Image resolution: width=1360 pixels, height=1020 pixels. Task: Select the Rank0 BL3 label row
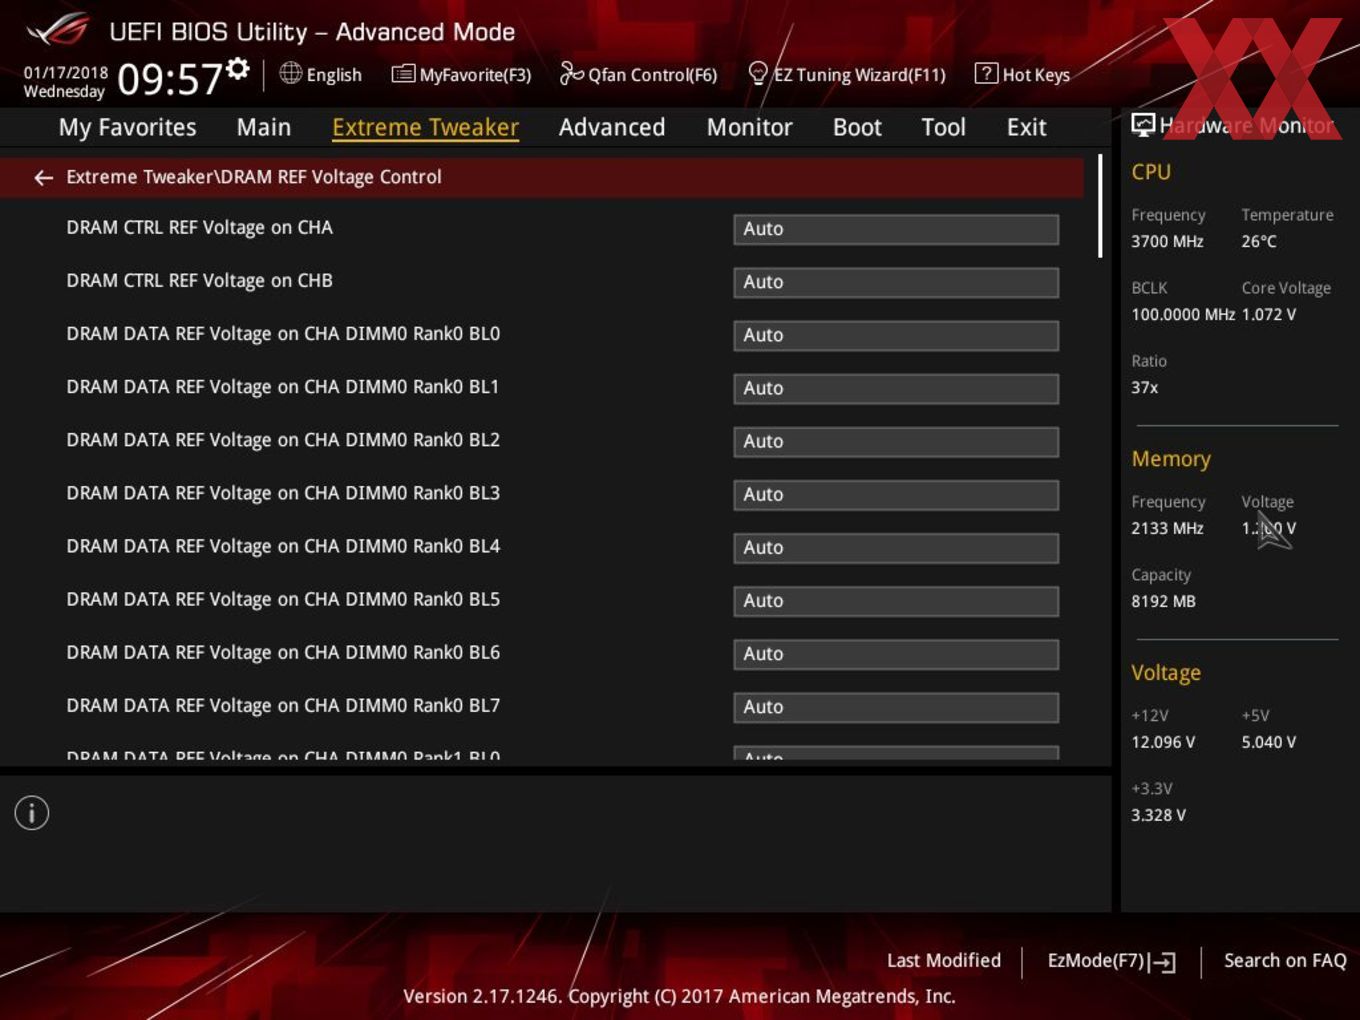[x=283, y=493]
